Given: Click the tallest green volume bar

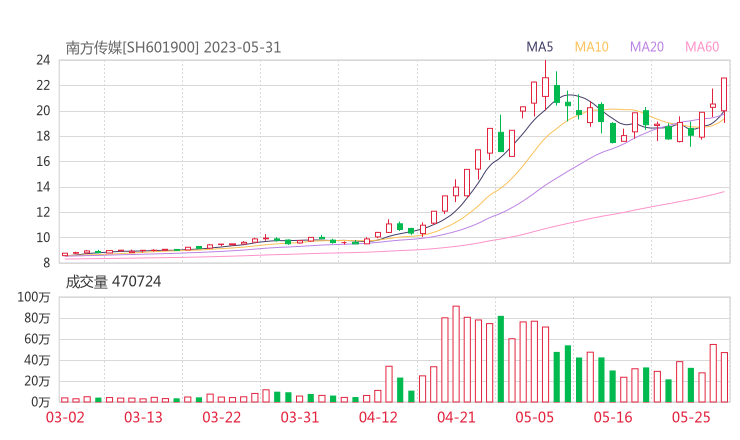Looking at the screenshot, I should (x=501, y=359).
